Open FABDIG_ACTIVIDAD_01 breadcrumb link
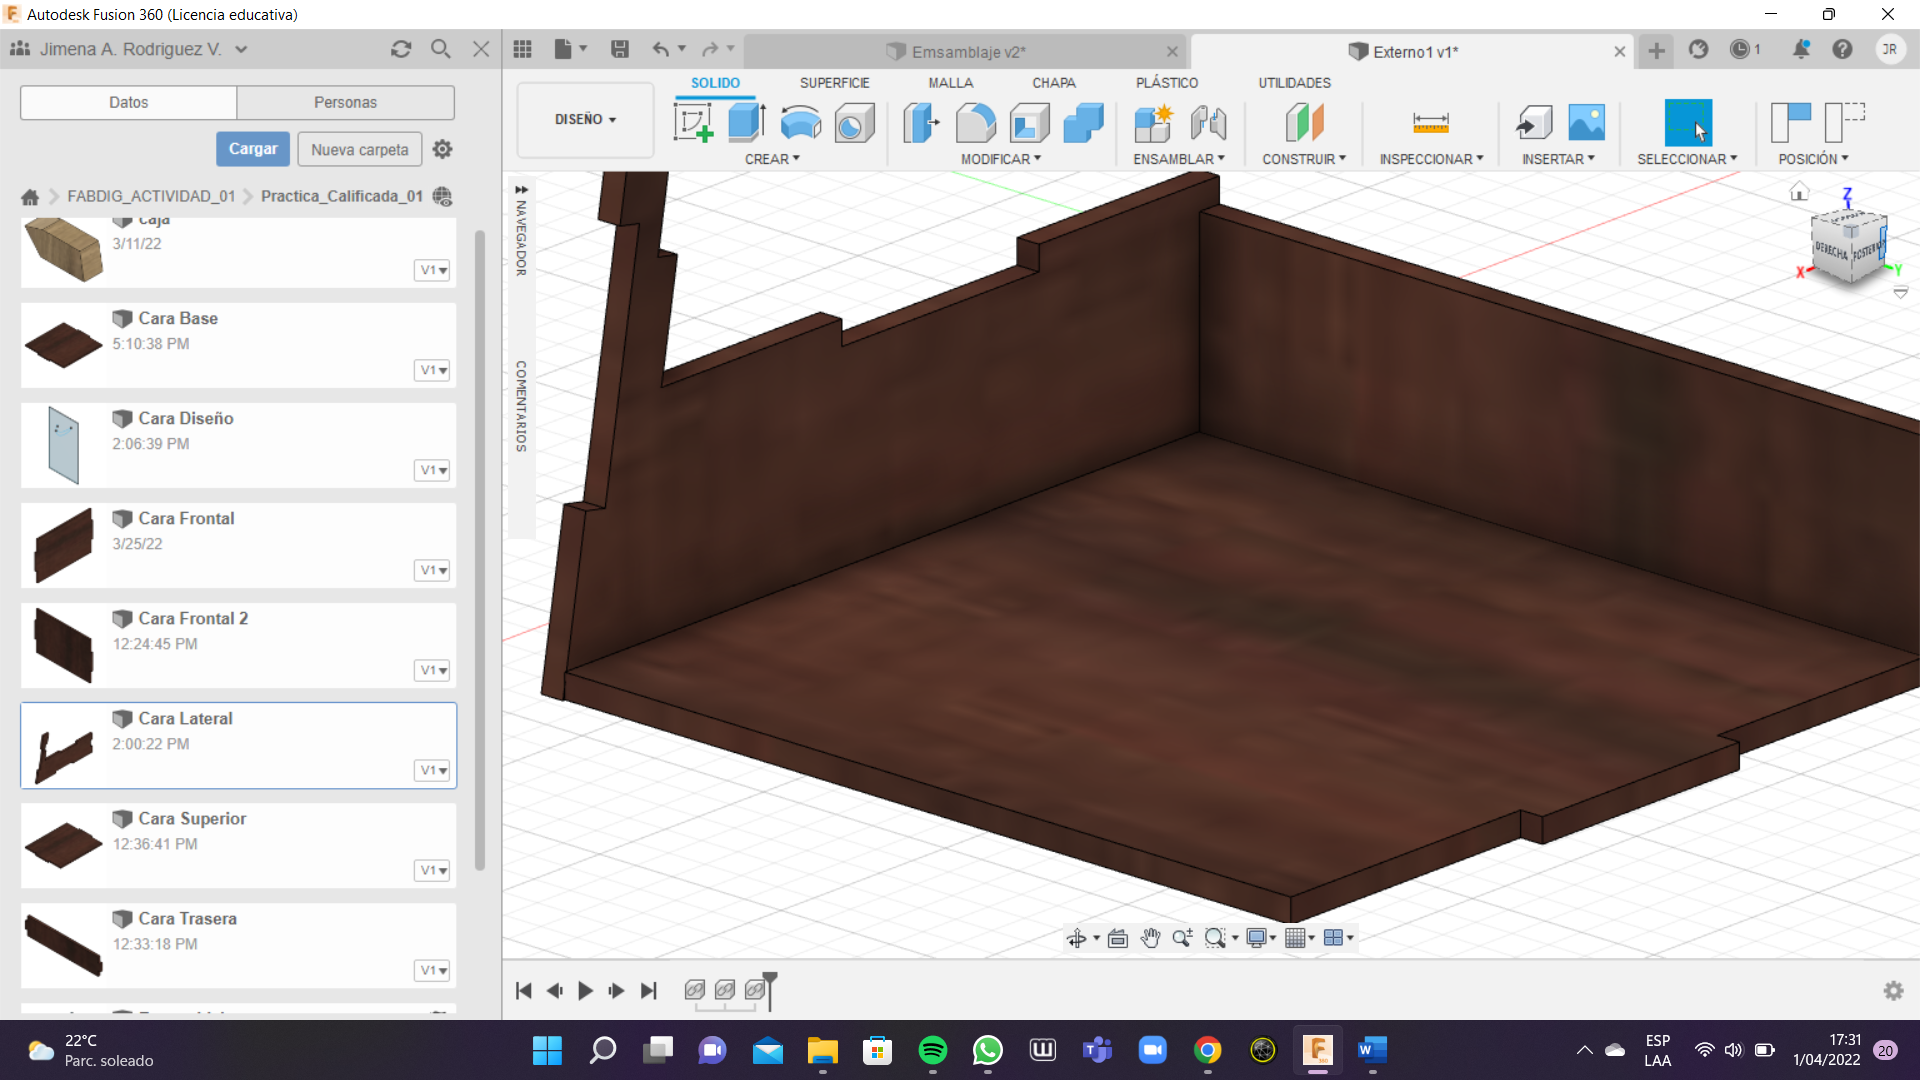Screen dimensions: 1920x1080 coord(151,196)
